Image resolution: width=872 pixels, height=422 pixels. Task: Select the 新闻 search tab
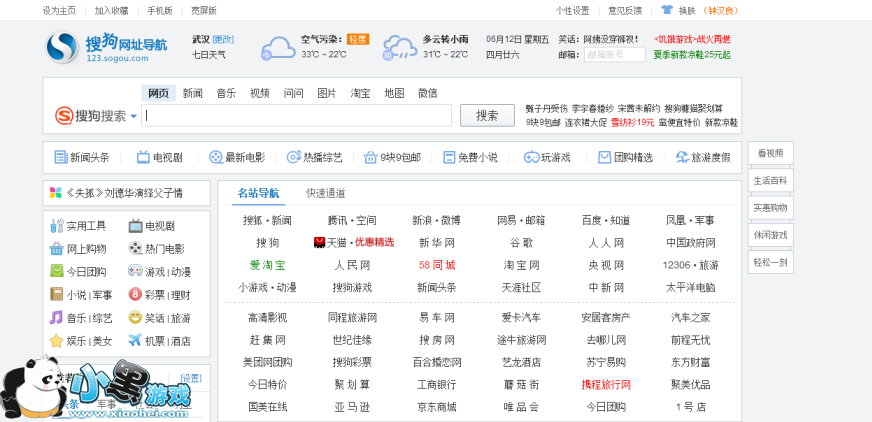(192, 93)
